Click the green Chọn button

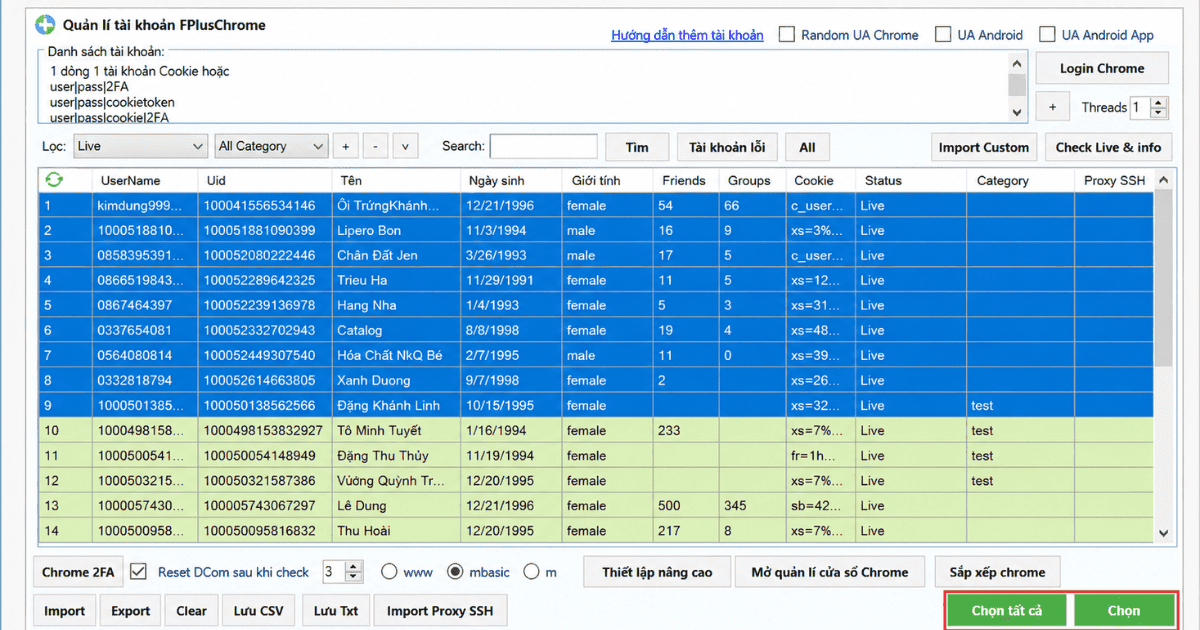[x=1124, y=610]
